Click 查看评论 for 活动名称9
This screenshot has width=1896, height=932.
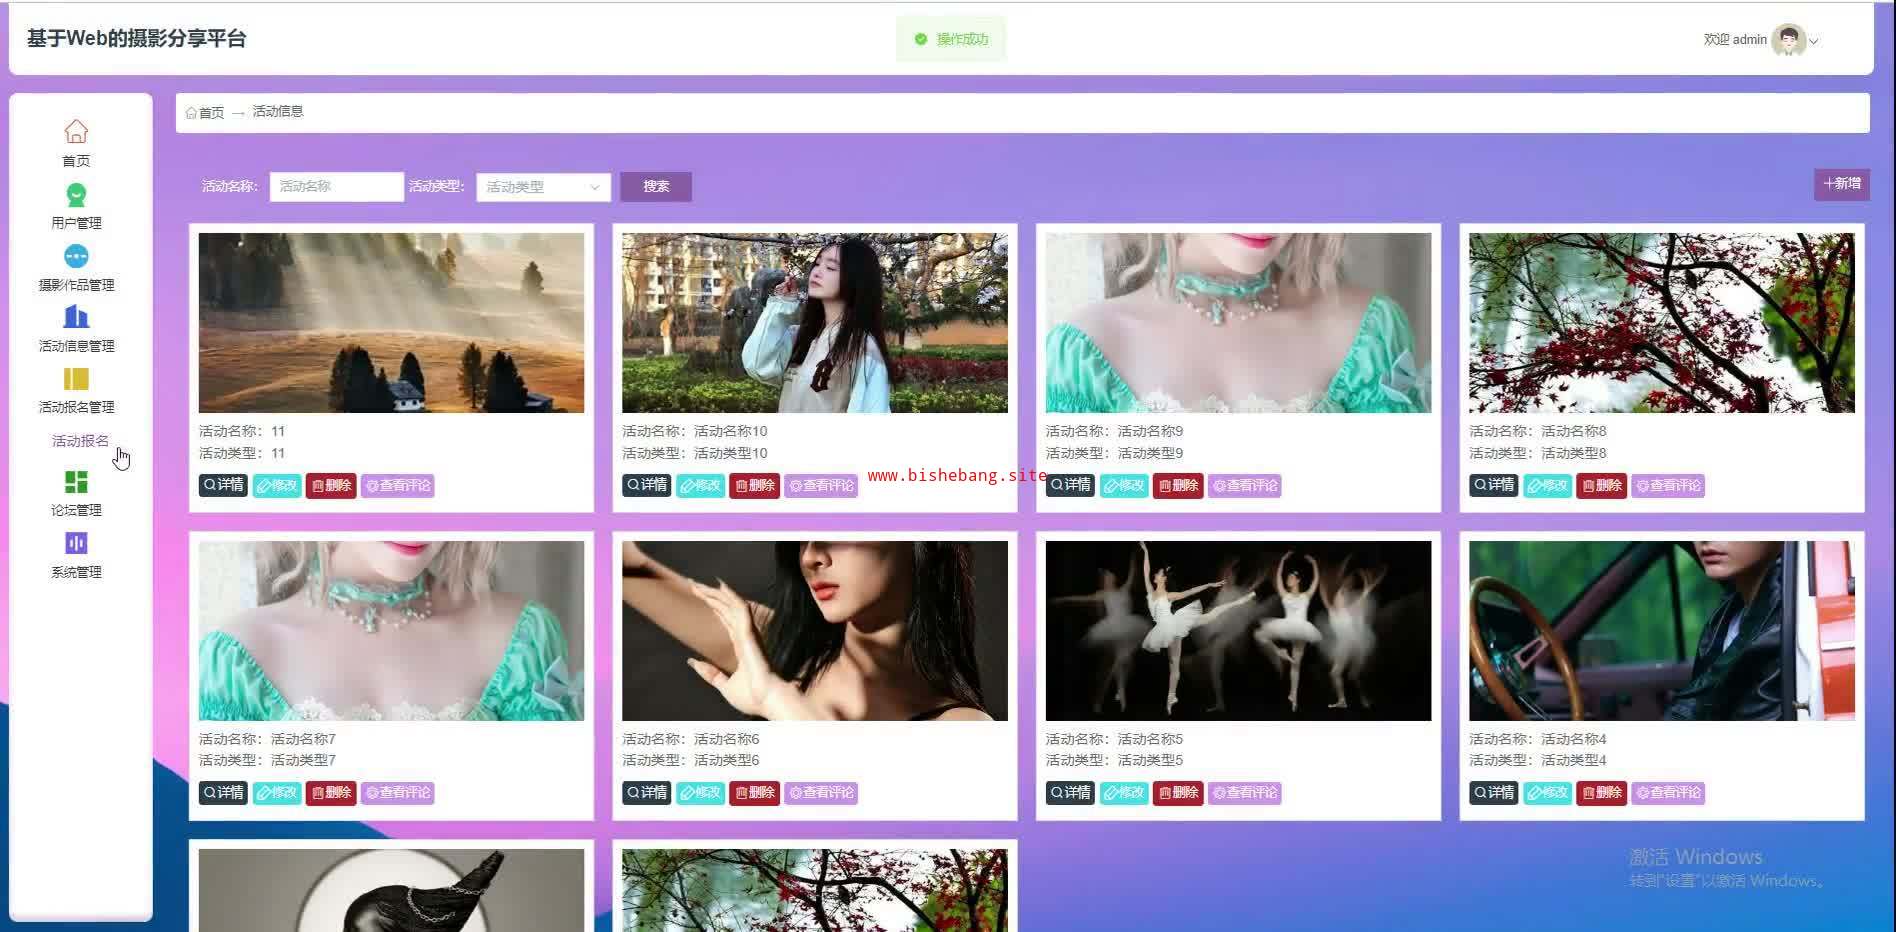coord(1244,486)
